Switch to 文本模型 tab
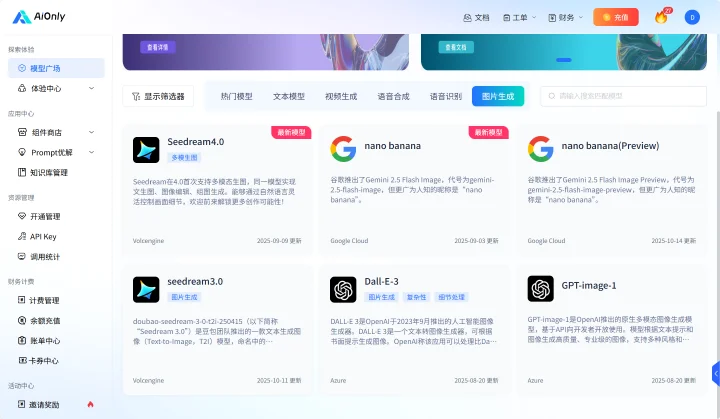This screenshot has height=419, width=720. 289,96
